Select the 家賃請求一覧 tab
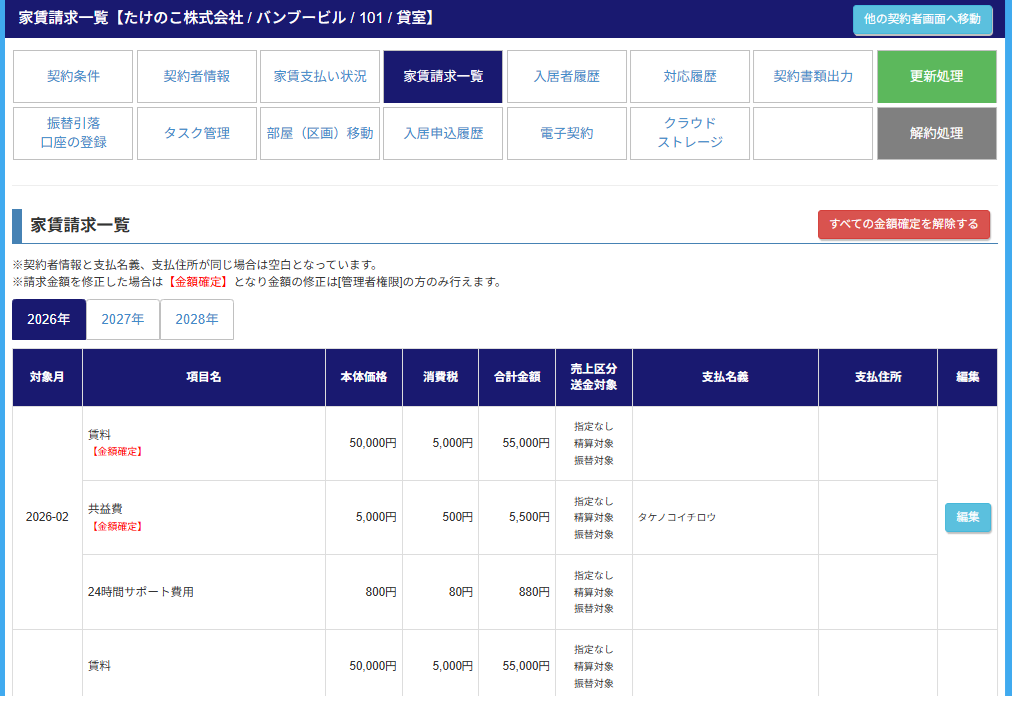The width and height of the screenshot is (1012, 706). [x=444, y=76]
